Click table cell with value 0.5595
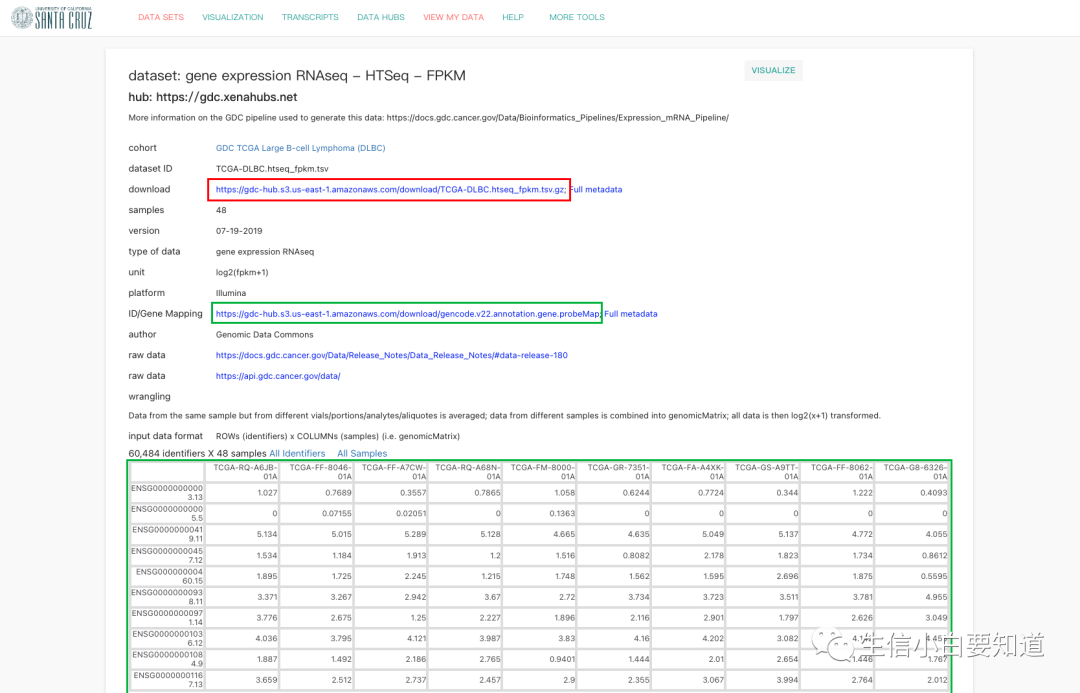Viewport: 1080px width, 693px height. tap(912, 576)
